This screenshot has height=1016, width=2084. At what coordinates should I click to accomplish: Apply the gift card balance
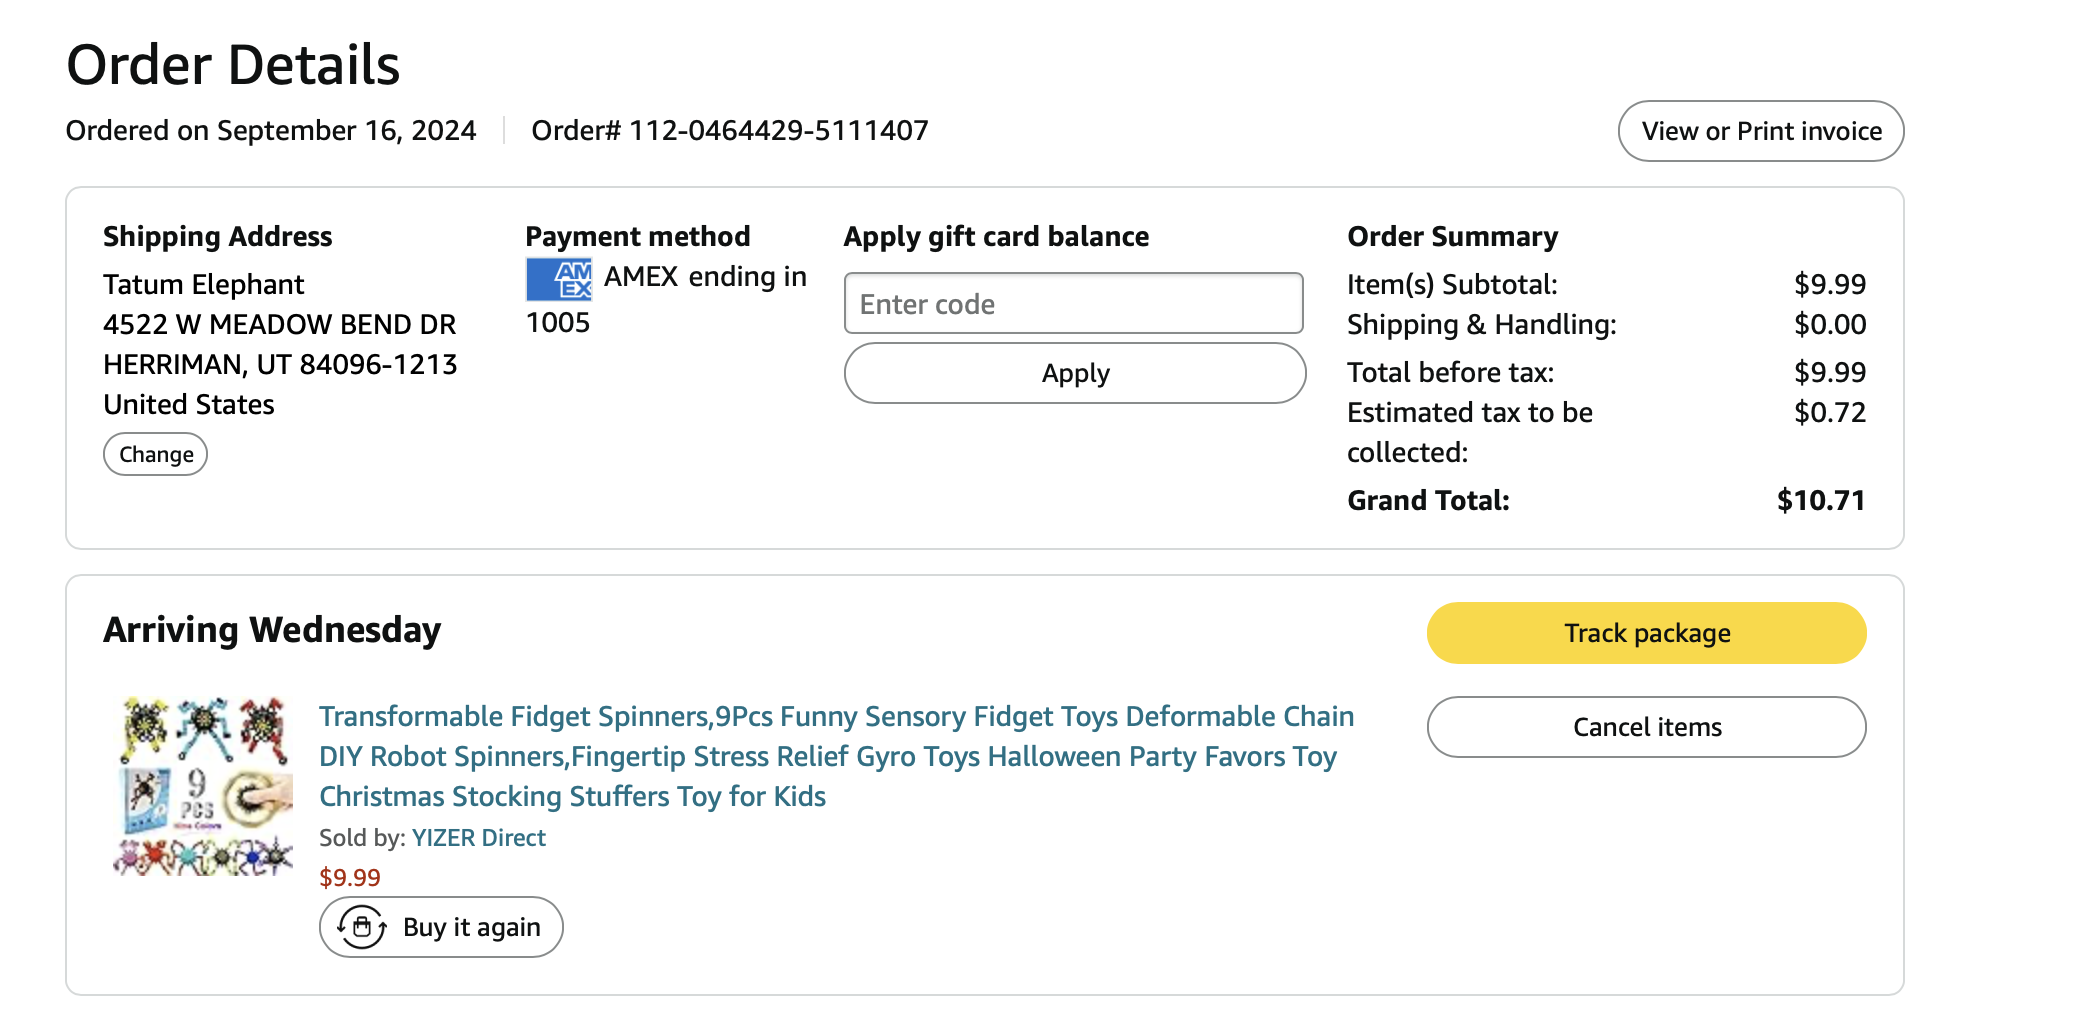pyautogui.click(x=1075, y=373)
